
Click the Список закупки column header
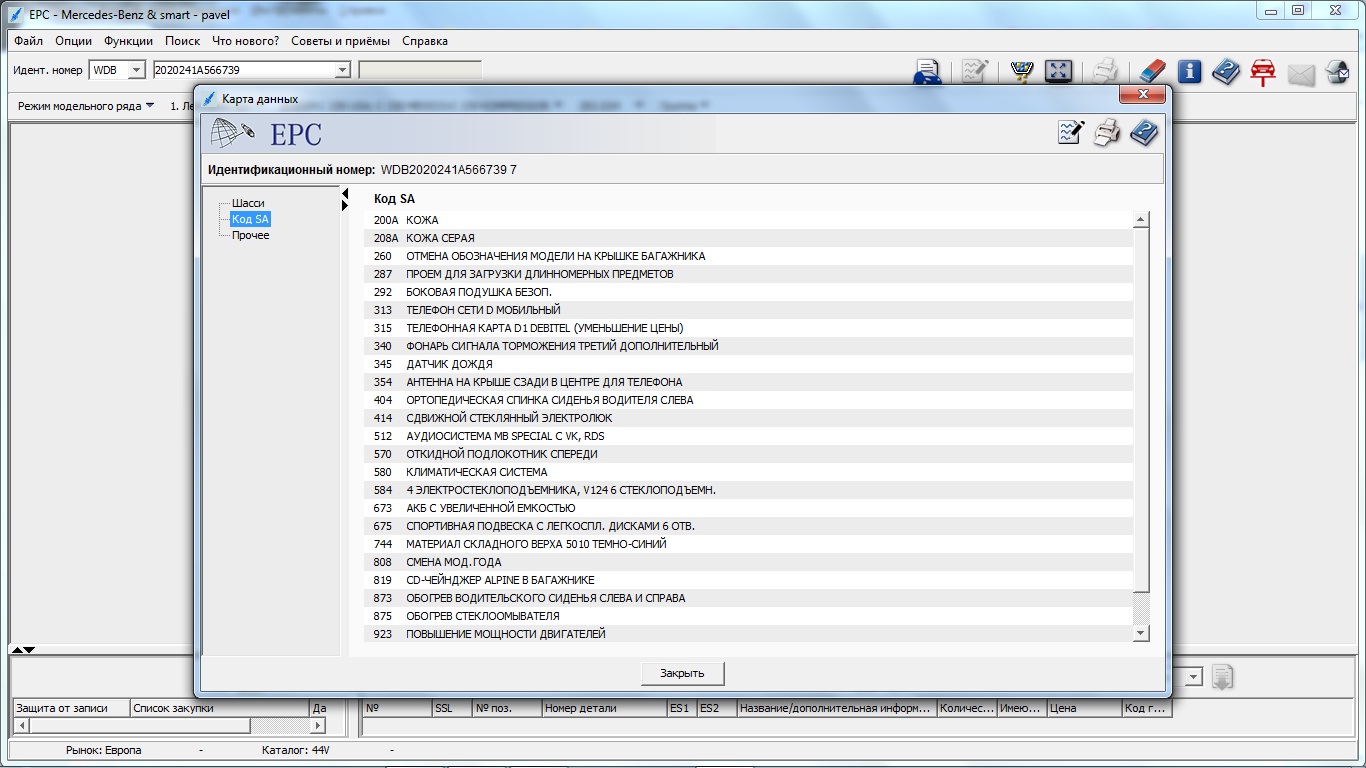(x=220, y=708)
